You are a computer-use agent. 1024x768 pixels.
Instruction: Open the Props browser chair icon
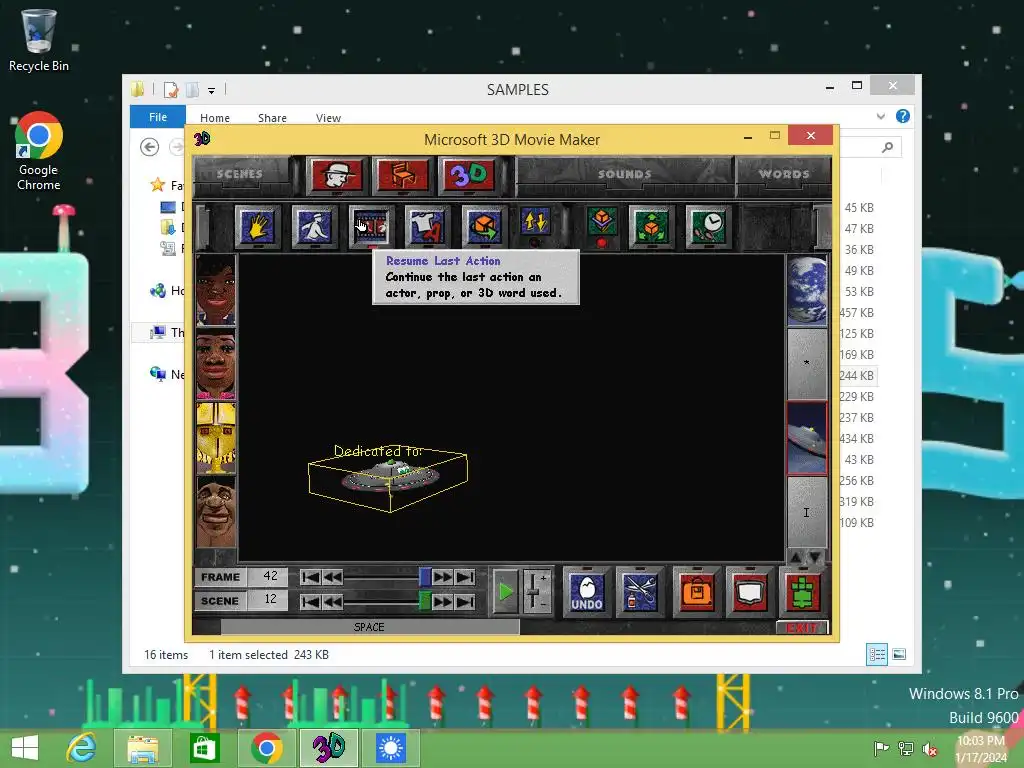(403, 175)
